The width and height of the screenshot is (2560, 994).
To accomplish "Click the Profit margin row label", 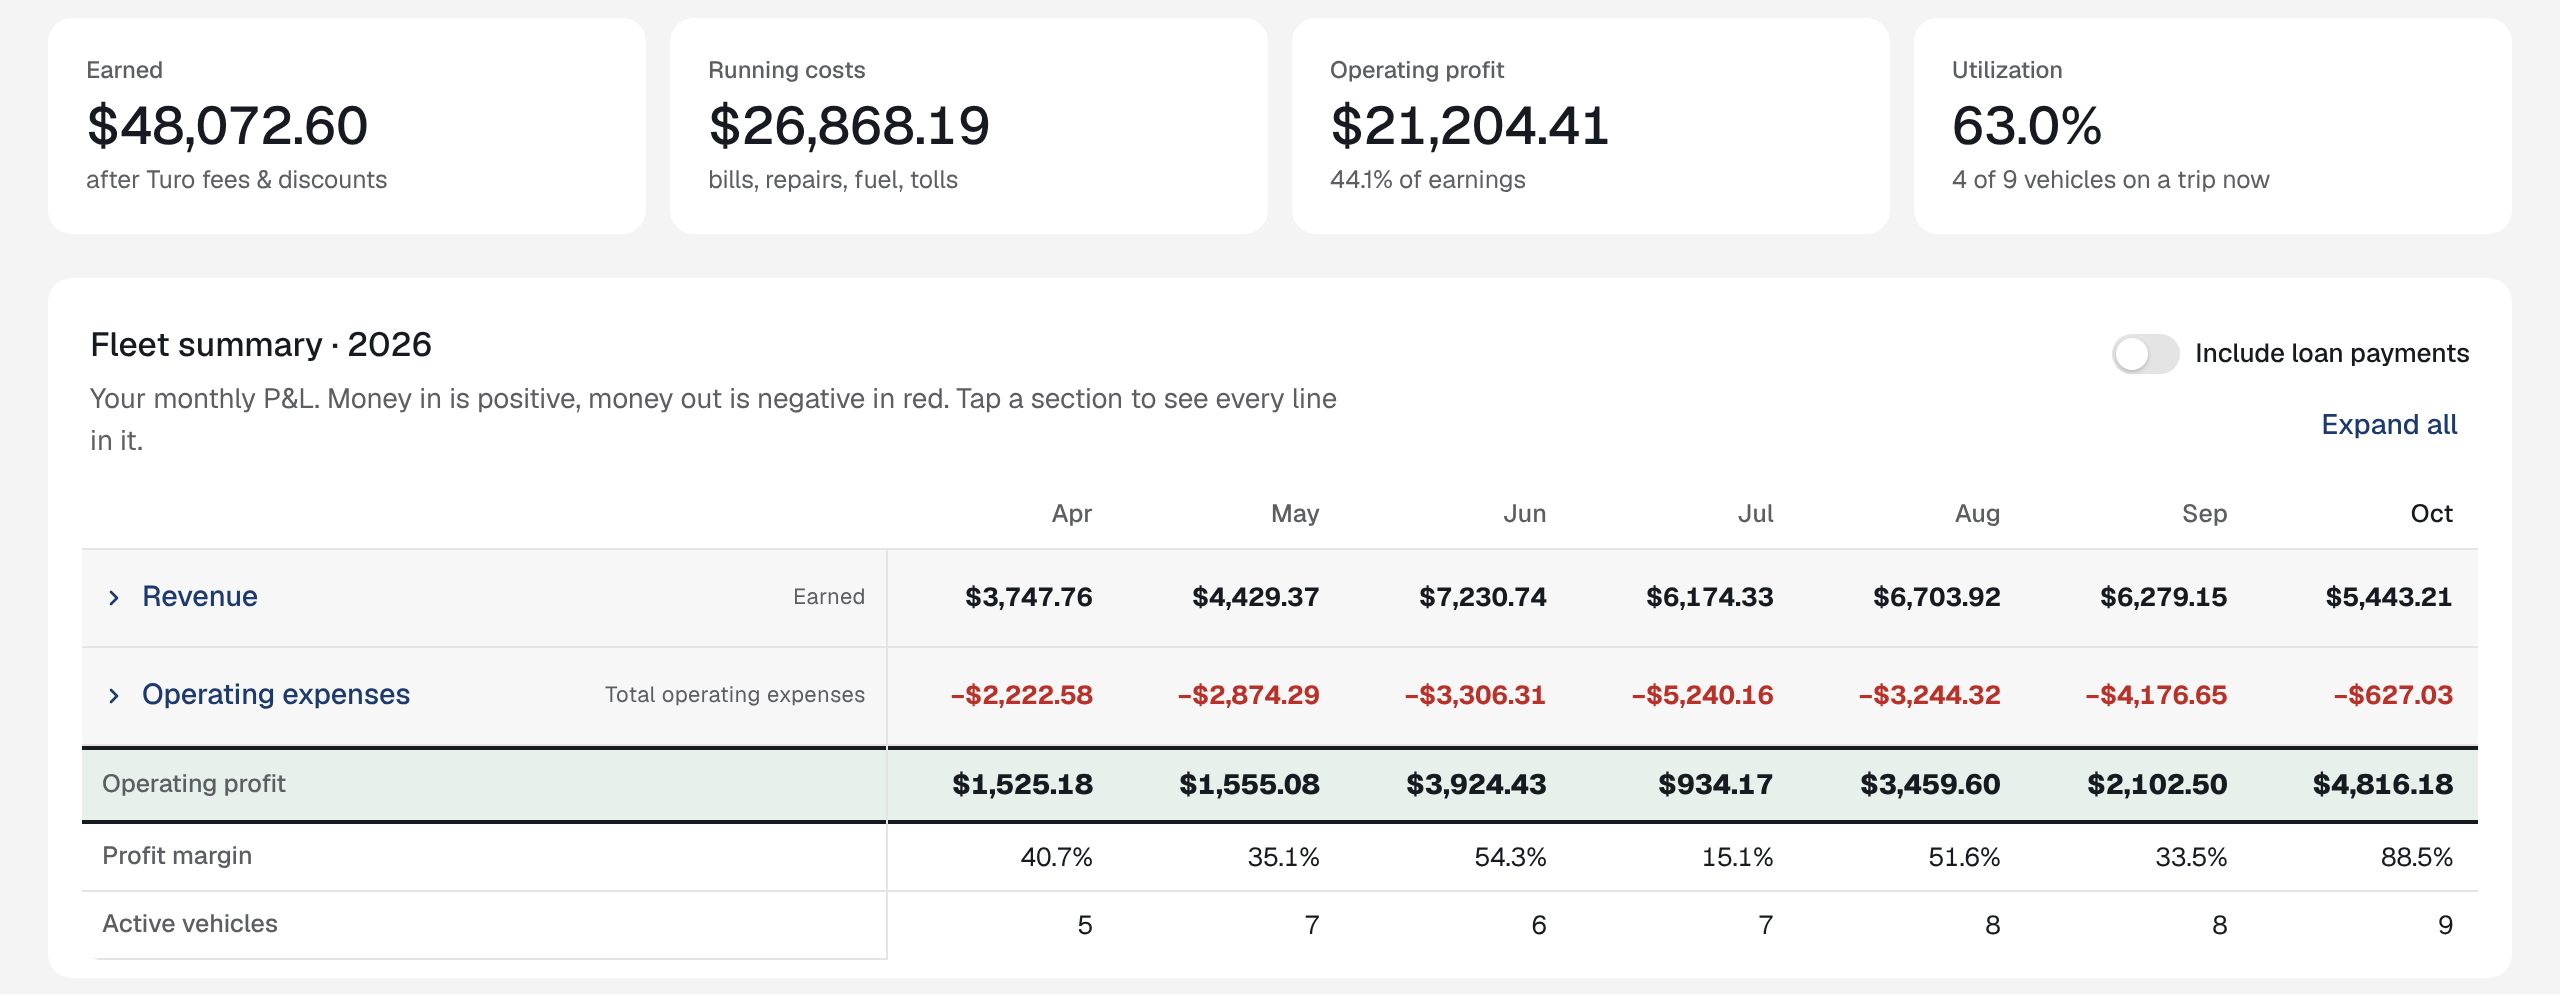I will pos(177,856).
